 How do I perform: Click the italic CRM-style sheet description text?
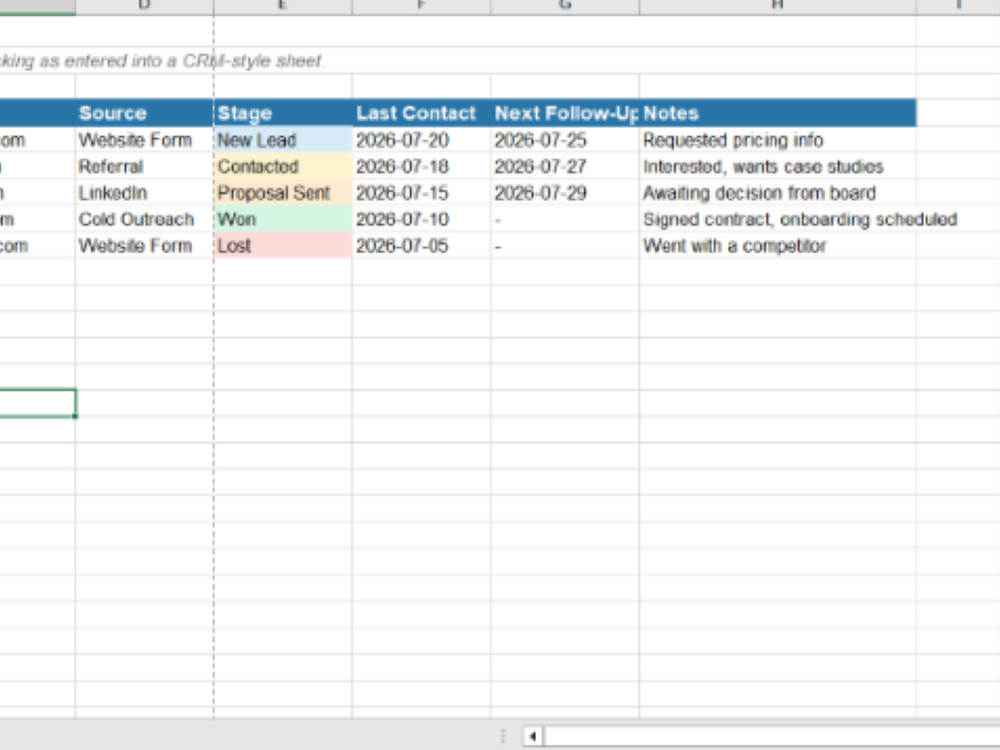(x=162, y=61)
